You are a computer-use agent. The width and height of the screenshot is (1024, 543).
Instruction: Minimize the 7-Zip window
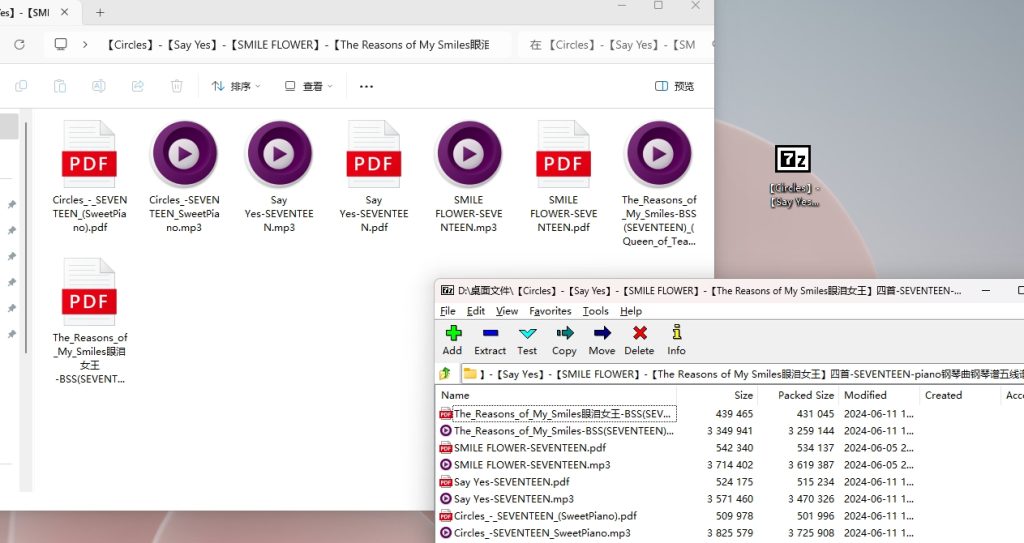(985, 290)
